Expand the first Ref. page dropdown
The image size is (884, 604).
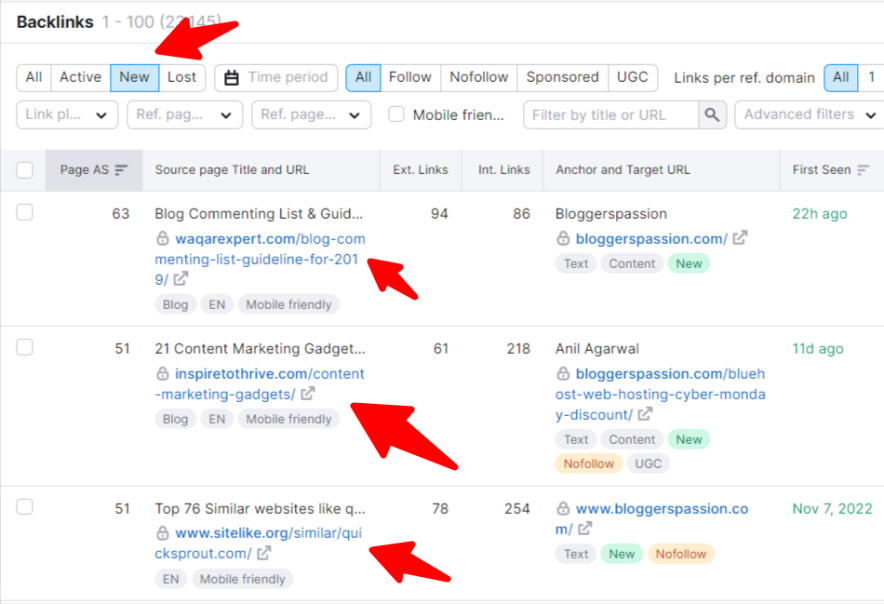tap(185, 115)
